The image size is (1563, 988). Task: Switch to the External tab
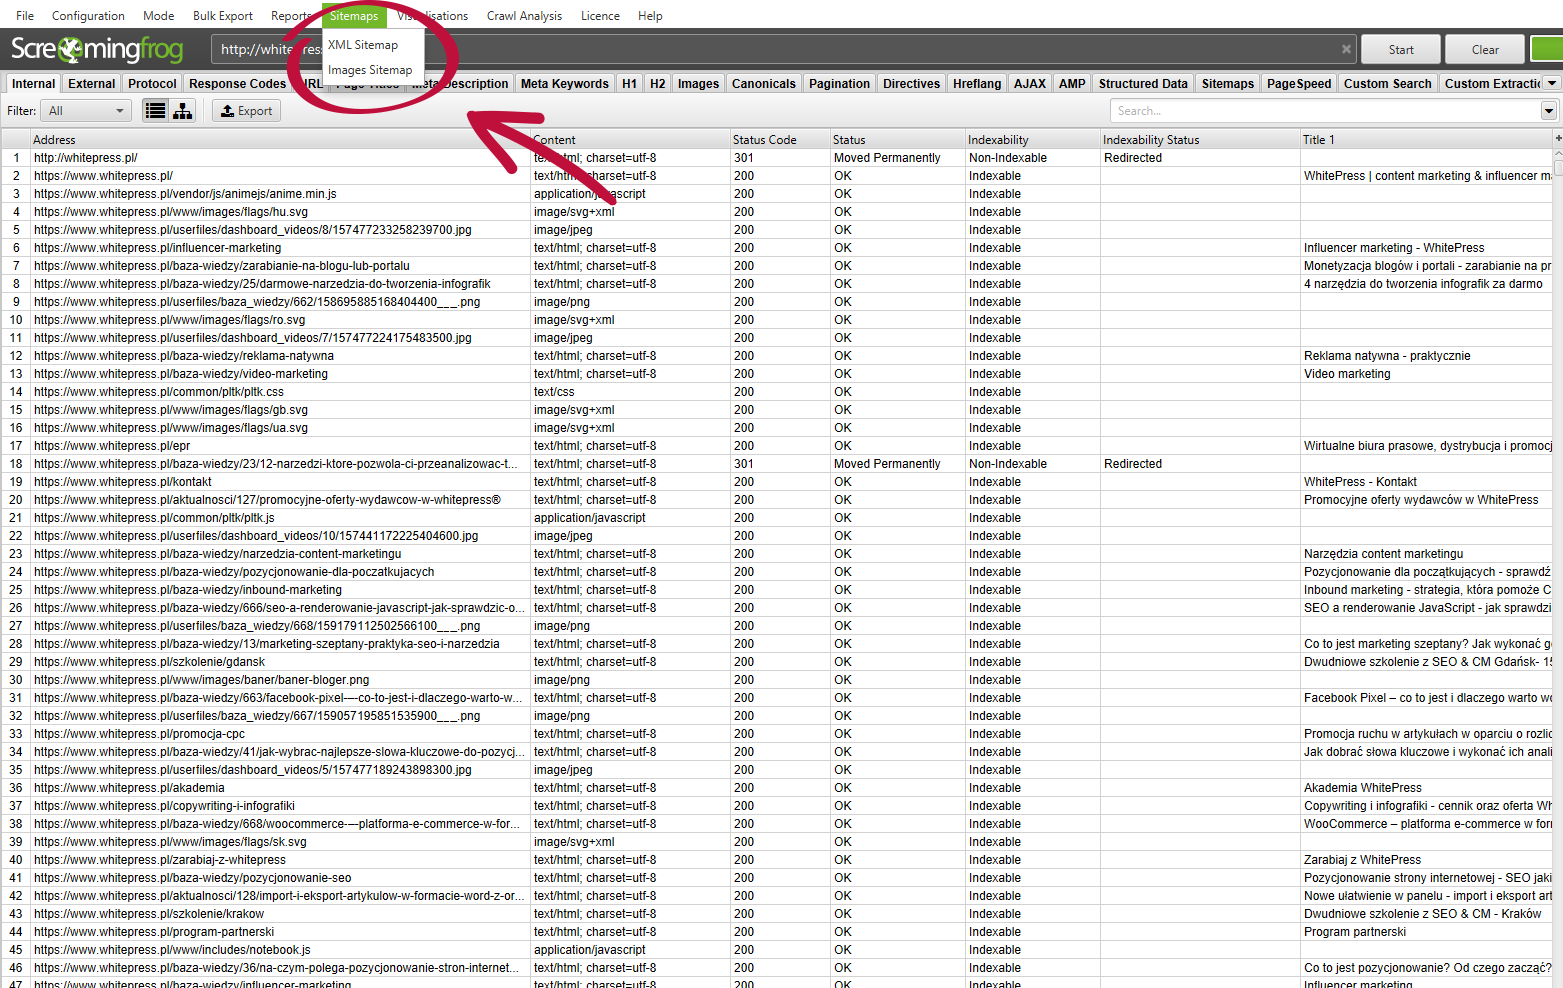point(92,83)
